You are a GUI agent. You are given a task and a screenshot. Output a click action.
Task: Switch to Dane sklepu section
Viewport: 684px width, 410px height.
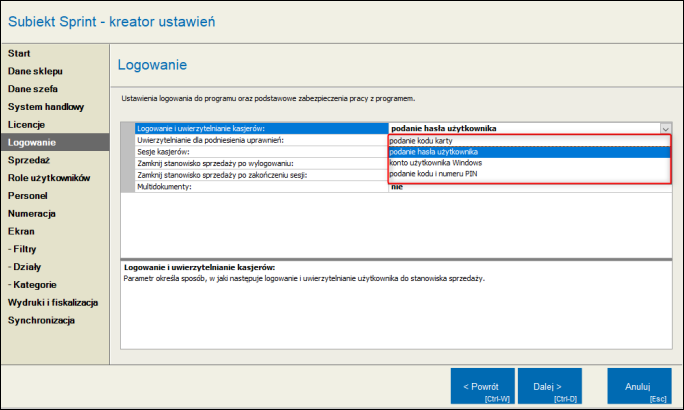click(x=35, y=70)
